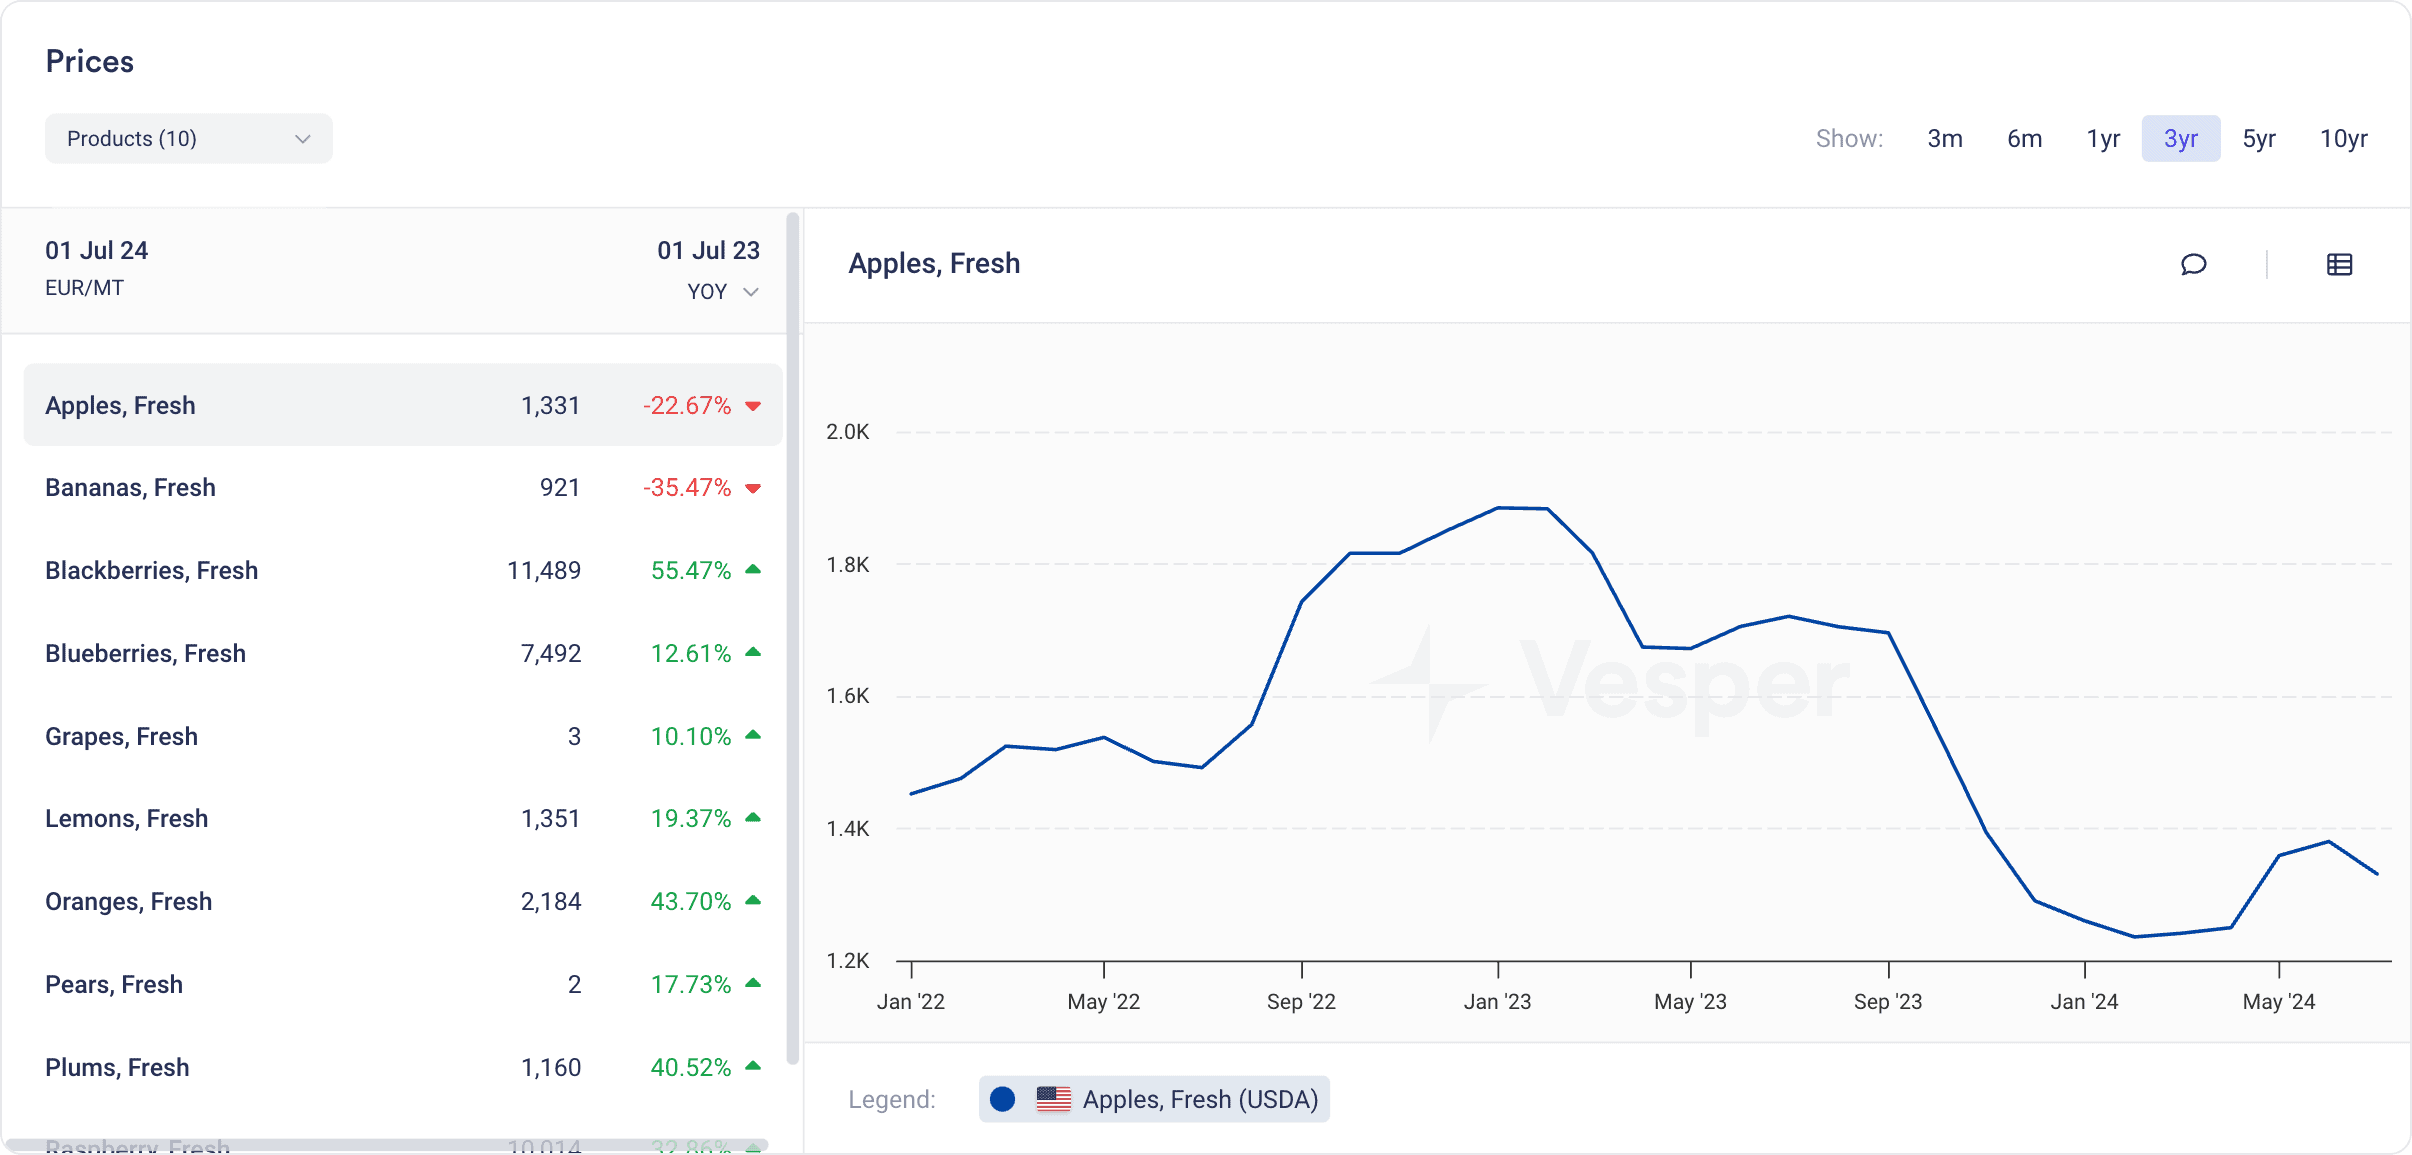Click the red down arrow for Apples
Screen dimensions: 2412x1155
point(754,406)
